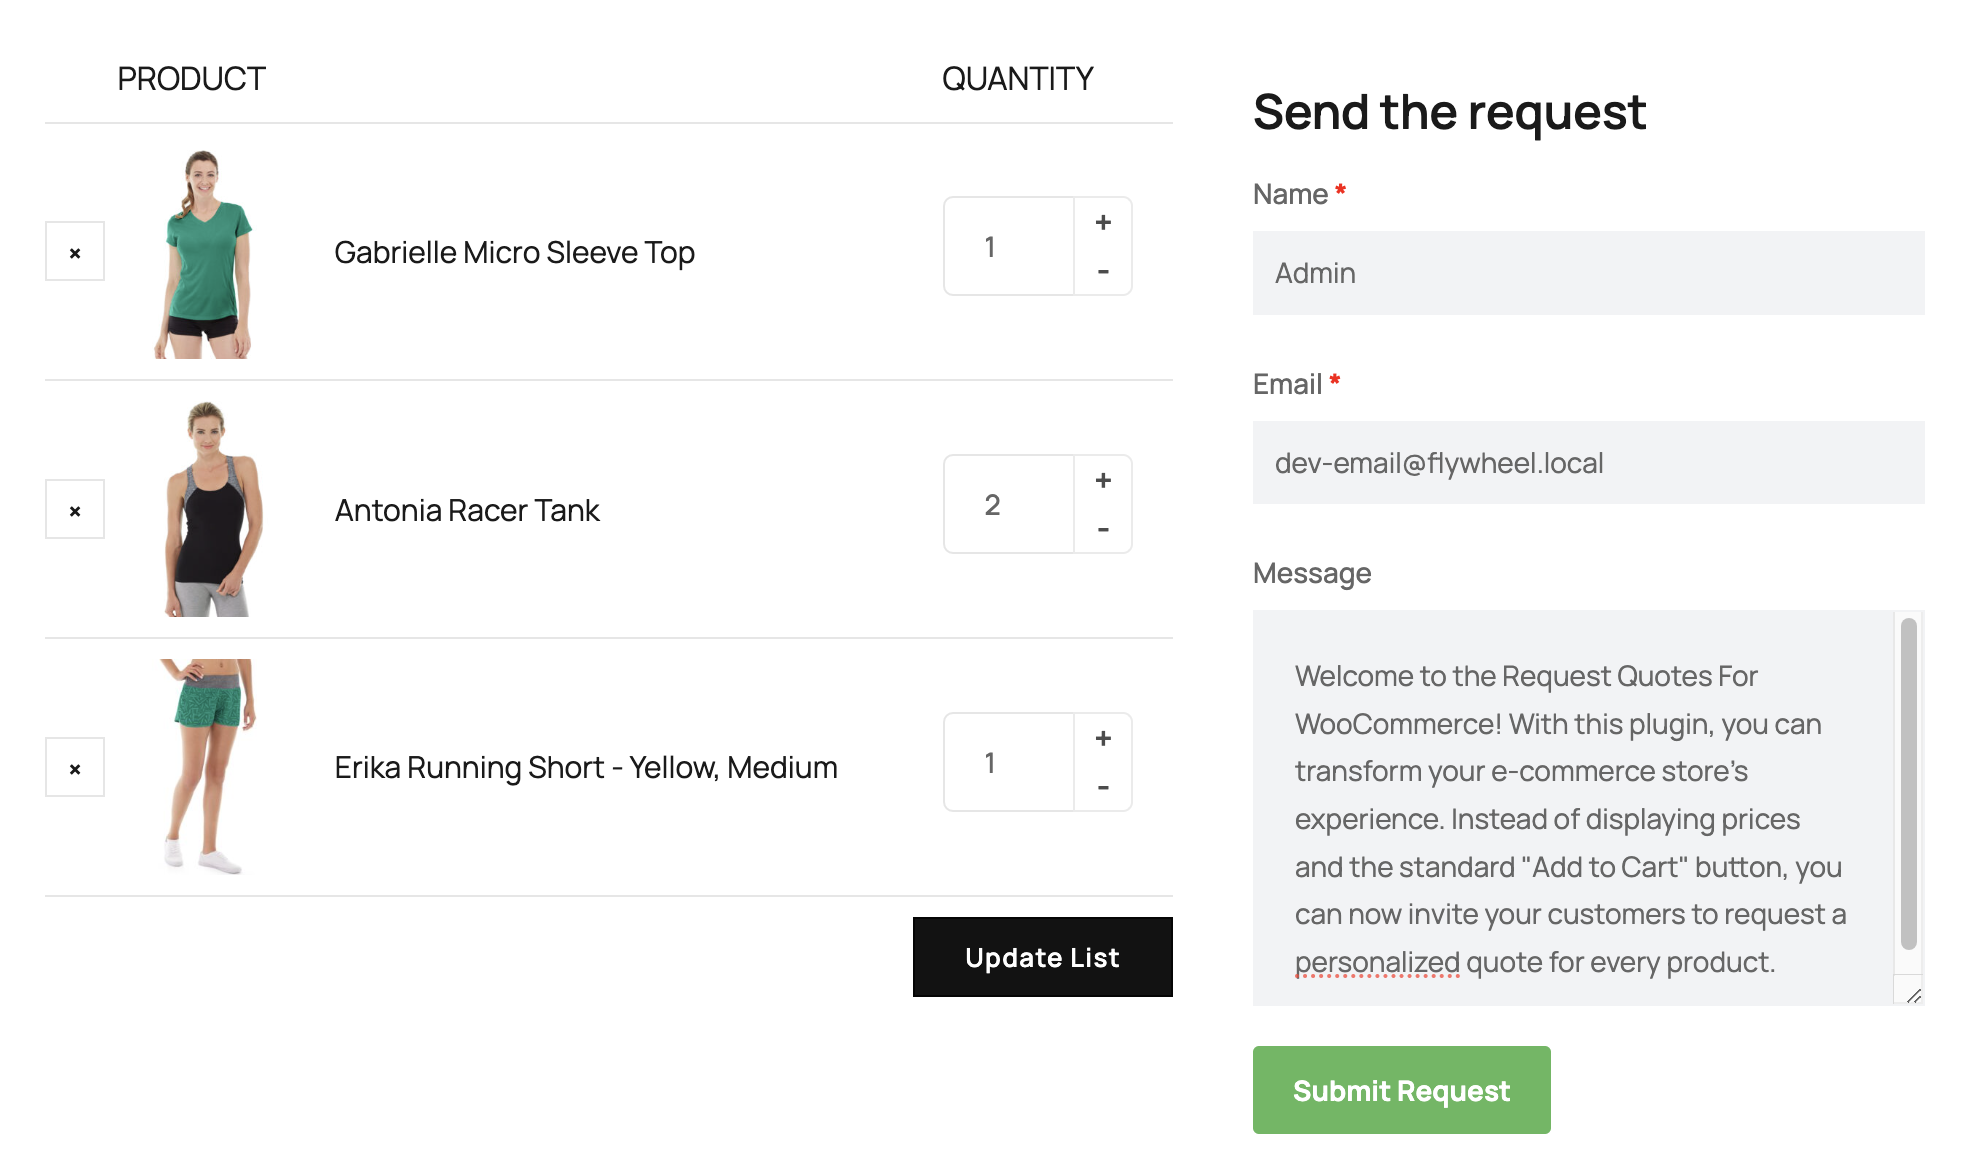Click the remove icon for Erika Running Short
Viewport: 1968px width, 1176px height.
76,767
